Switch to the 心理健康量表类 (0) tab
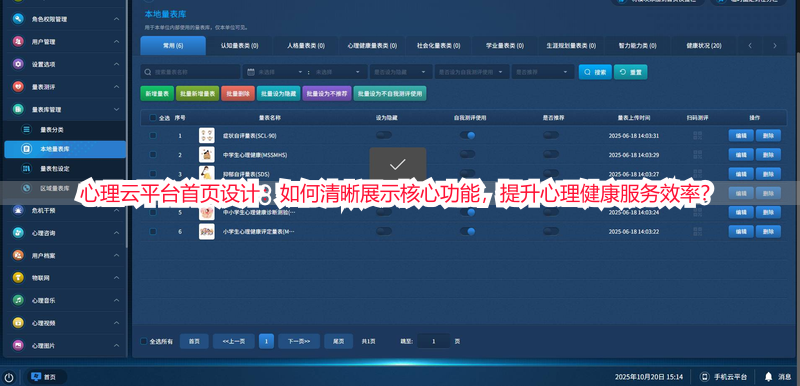This screenshot has width=800, height=386. point(372,45)
